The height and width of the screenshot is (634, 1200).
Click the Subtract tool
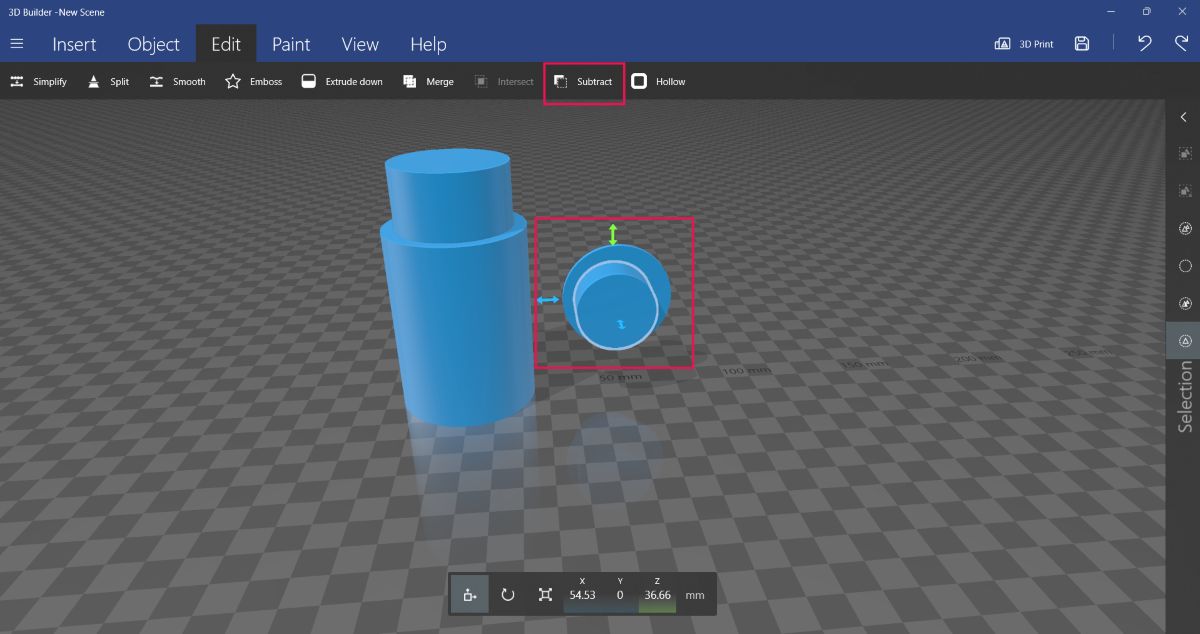pyautogui.click(x=583, y=81)
